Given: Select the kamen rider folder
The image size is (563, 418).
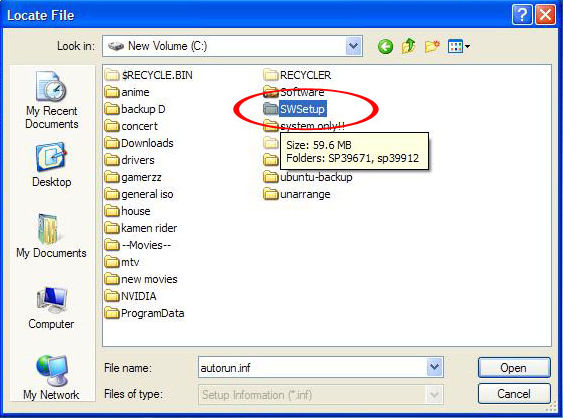Looking at the screenshot, I should point(141,228).
